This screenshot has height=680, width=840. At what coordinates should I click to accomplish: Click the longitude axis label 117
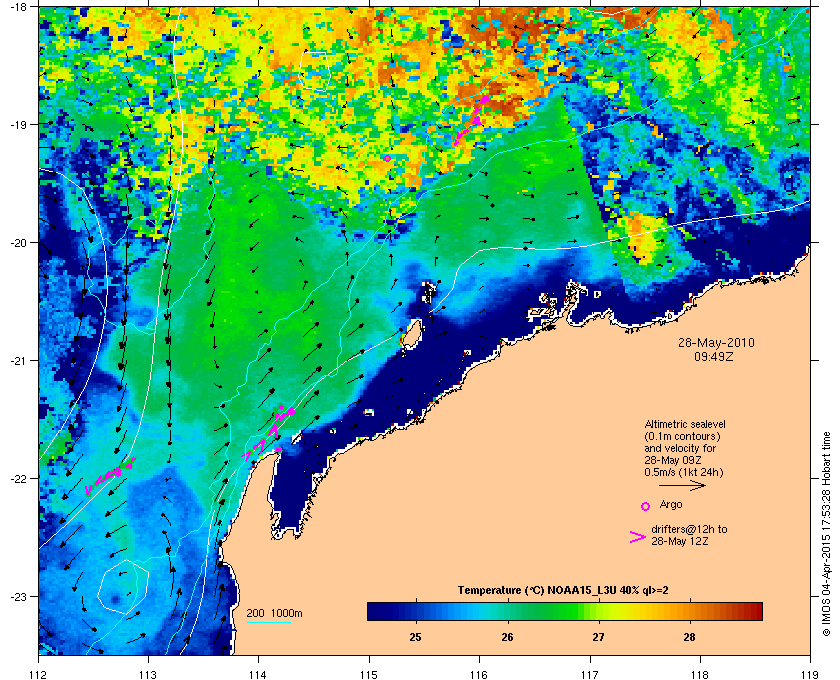[x=590, y=674]
